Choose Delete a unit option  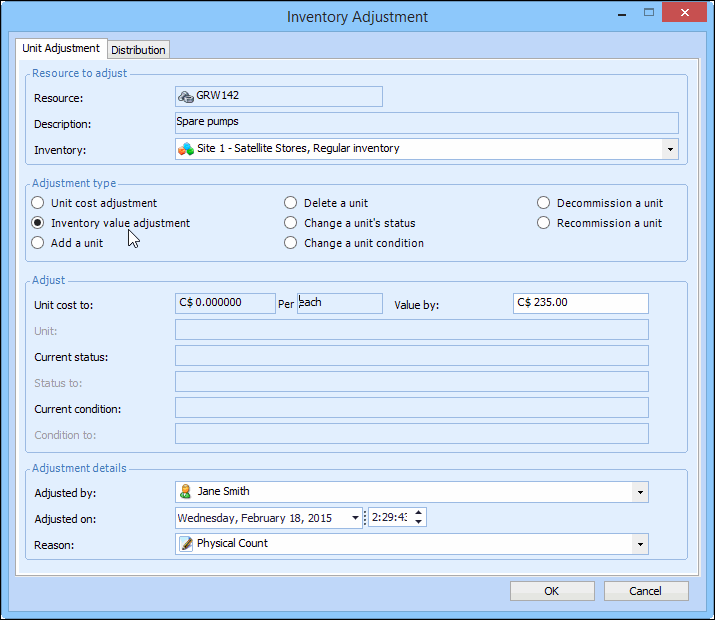(x=291, y=203)
